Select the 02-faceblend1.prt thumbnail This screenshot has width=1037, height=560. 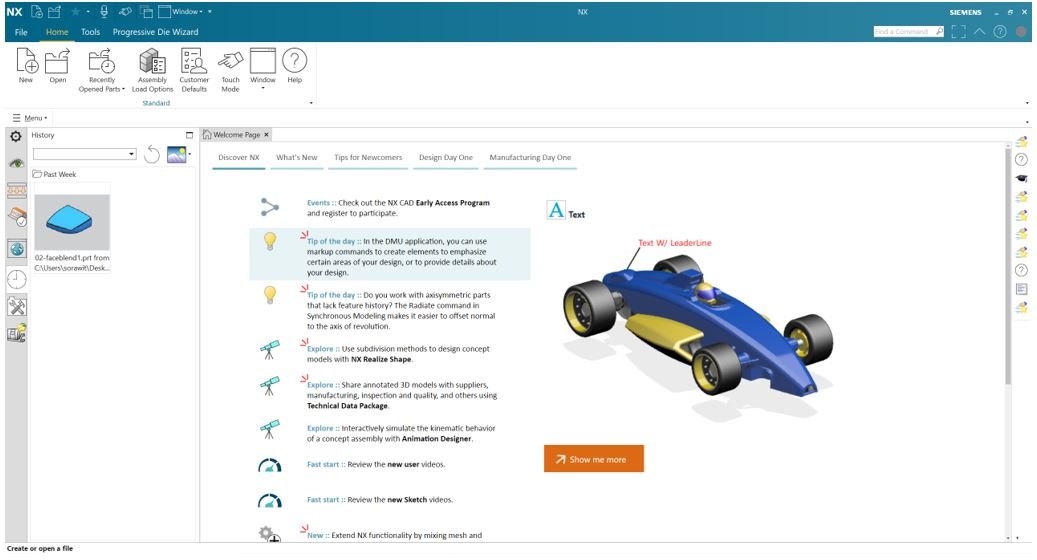pyautogui.click(x=72, y=221)
